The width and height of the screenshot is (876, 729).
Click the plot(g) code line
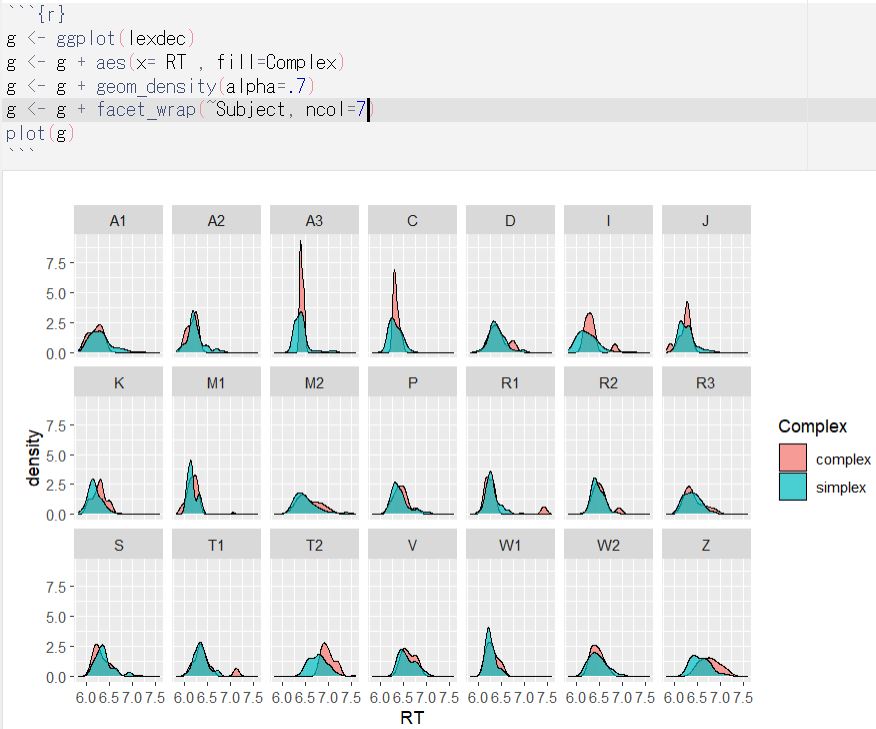point(40,133)
